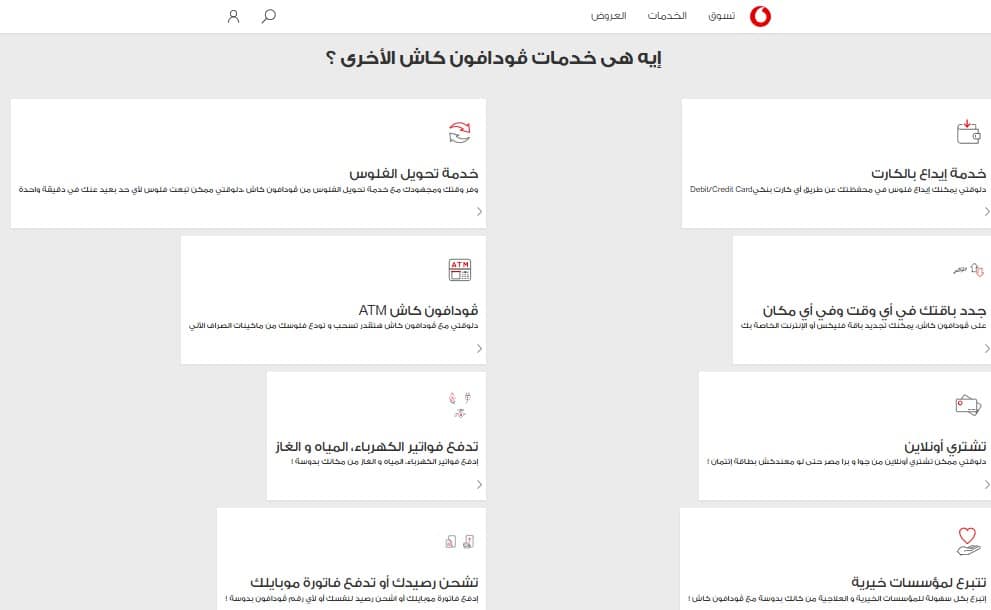Click the Vodafone Cash ATM machine icon

[459, 269]
